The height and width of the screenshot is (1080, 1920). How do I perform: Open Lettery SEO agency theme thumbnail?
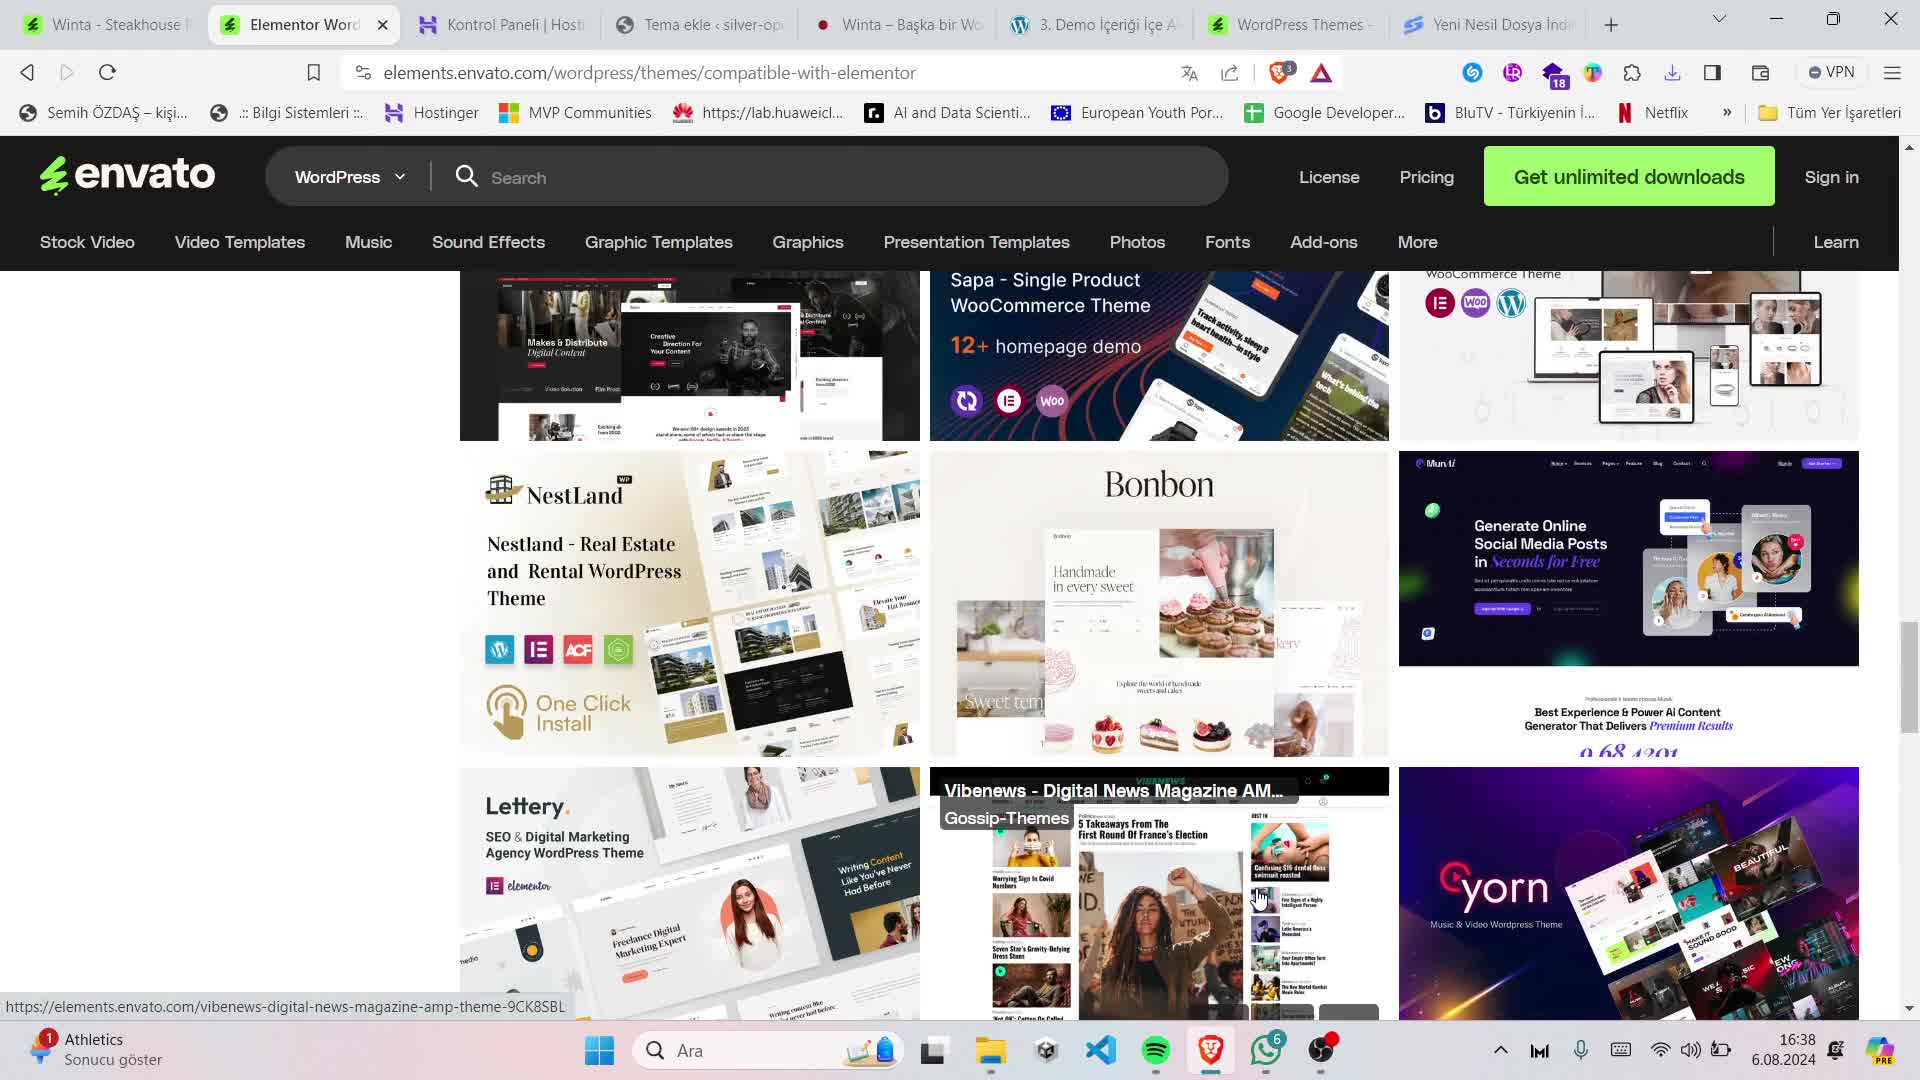click(x=689, y=893)
